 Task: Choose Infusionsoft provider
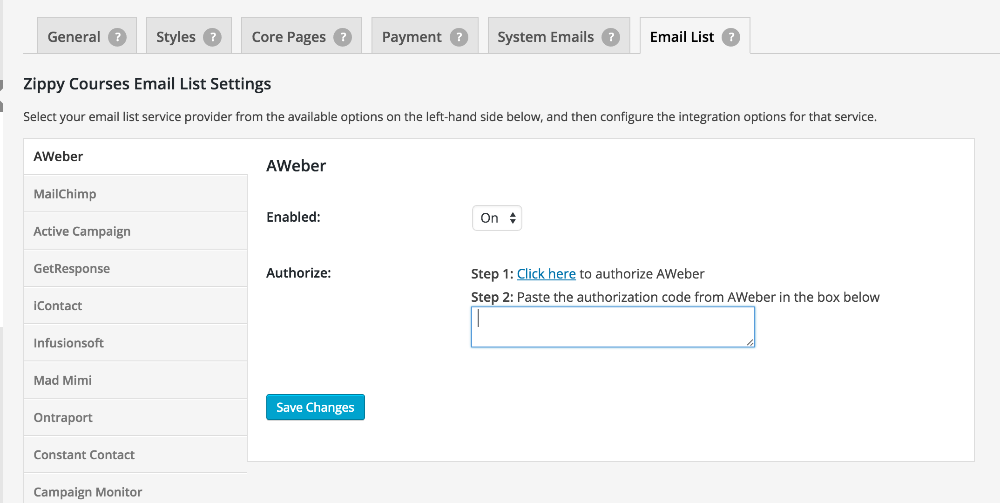click(135, 342)
